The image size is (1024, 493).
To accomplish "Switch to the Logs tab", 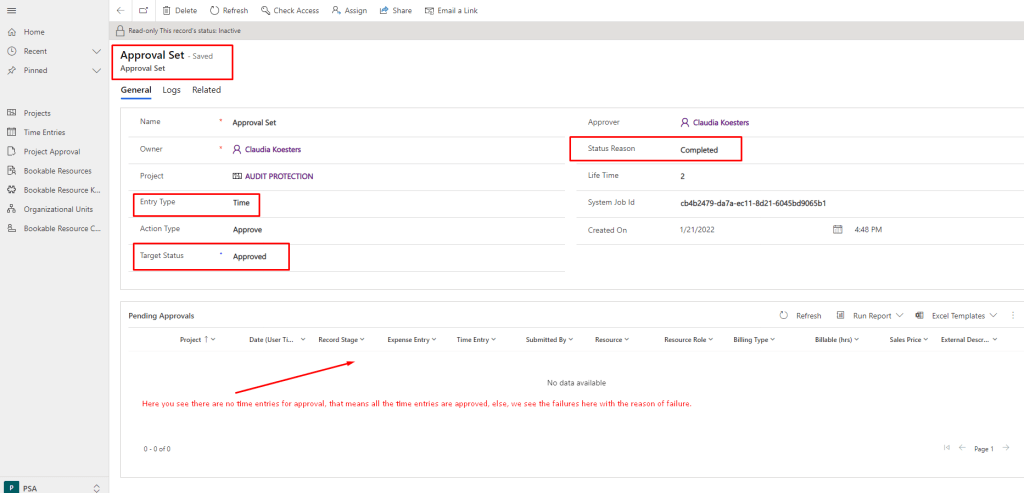I will [x=171, y=90].
